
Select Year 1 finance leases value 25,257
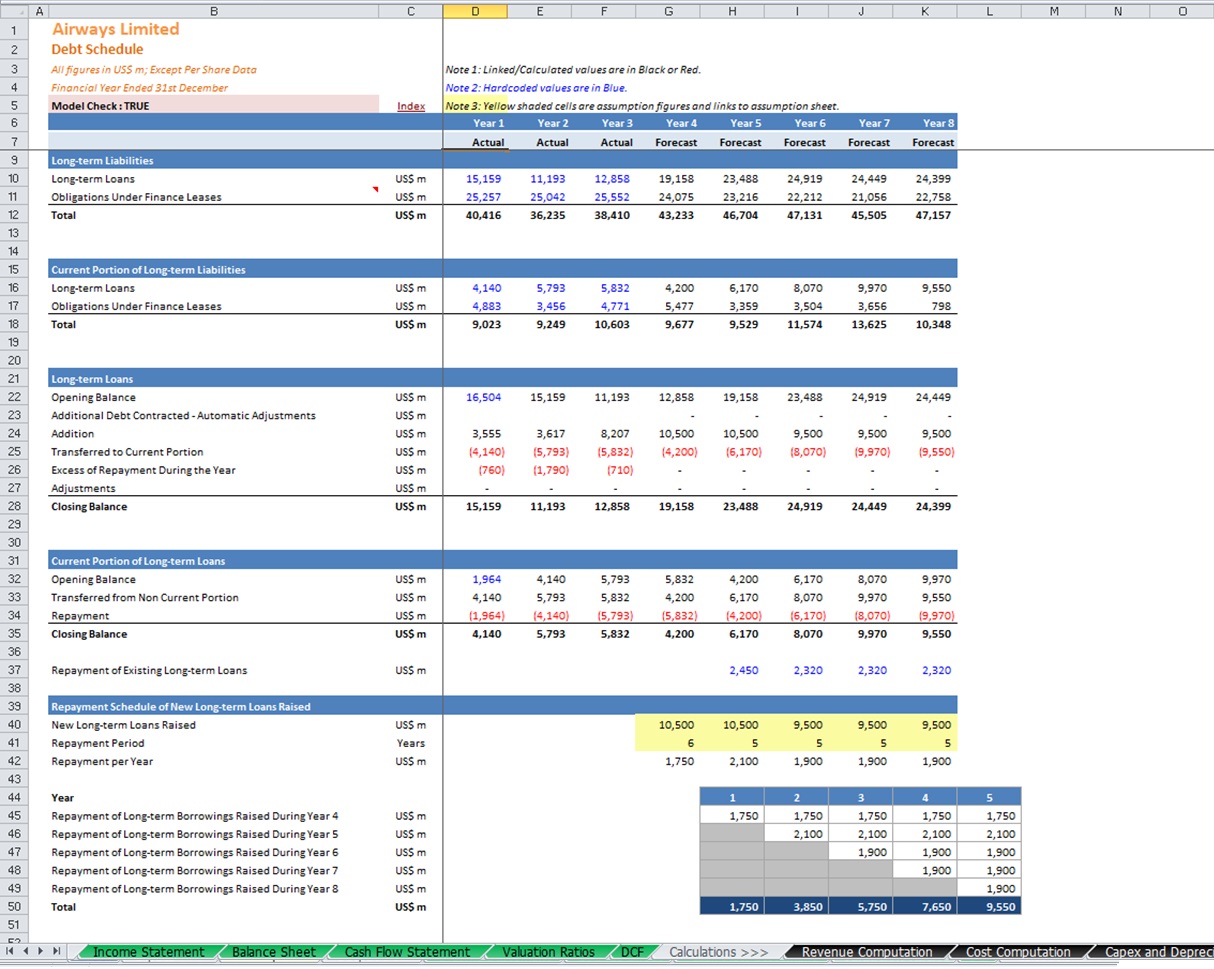pyautogui.click(x=484, y=197)
